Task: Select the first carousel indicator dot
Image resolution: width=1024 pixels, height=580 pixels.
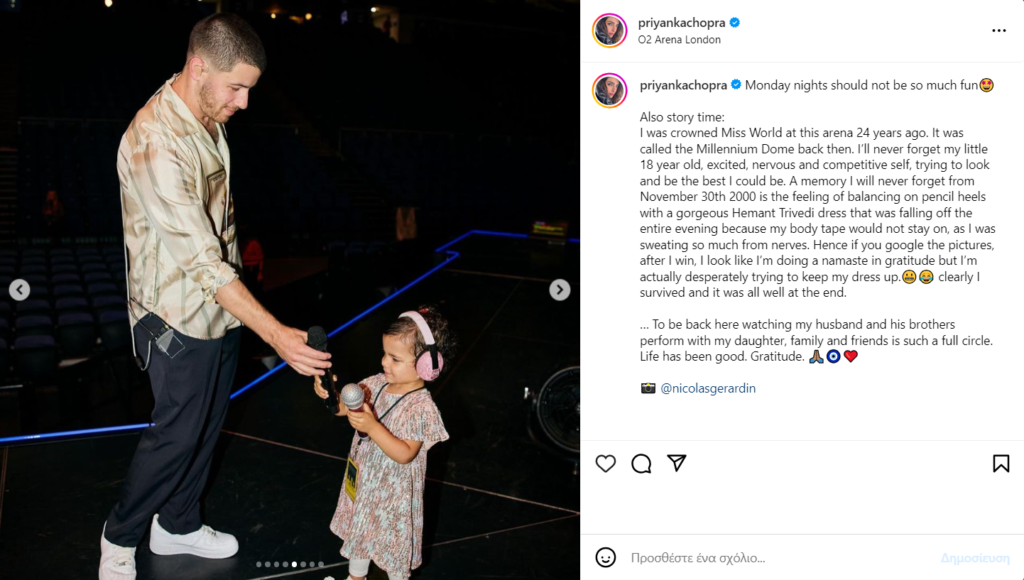Action: click(259, 564)
